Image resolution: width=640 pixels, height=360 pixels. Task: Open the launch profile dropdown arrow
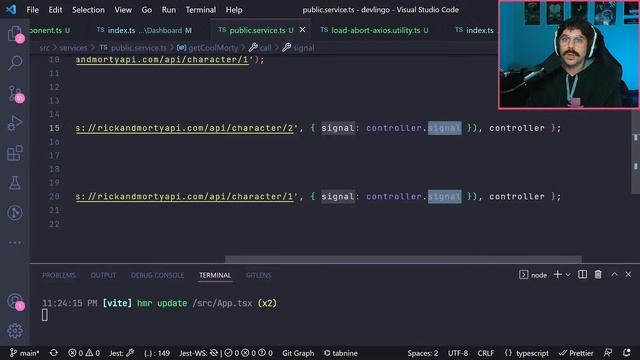click(568, 275)
